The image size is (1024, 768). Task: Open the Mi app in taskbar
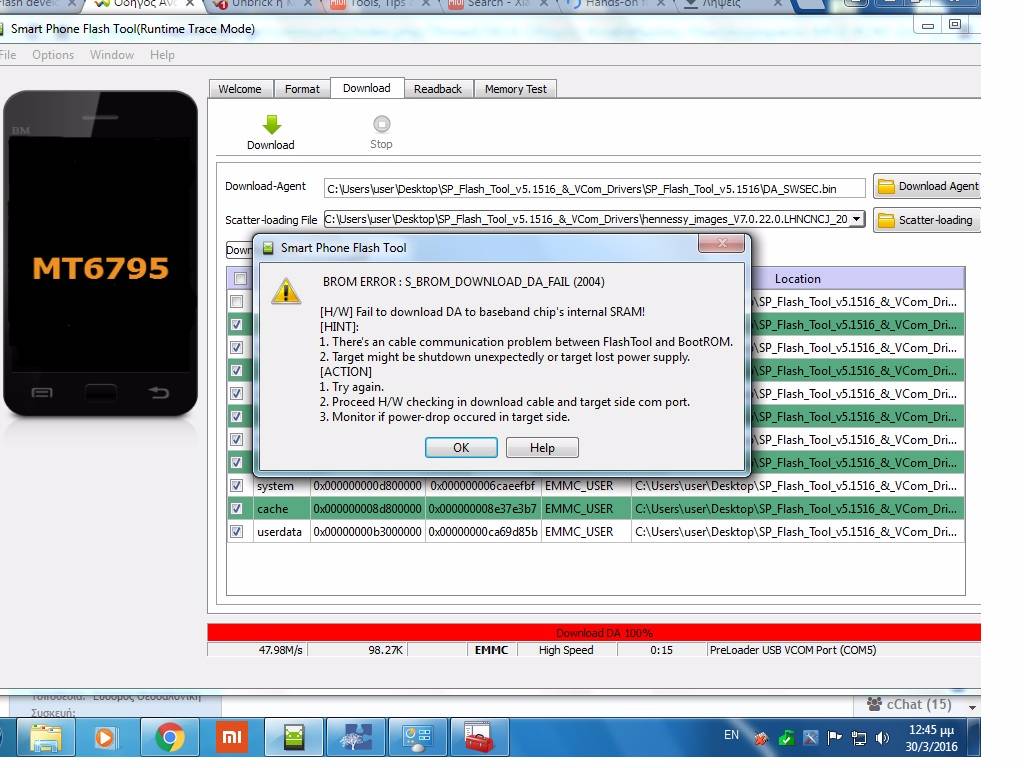(232, 738)
